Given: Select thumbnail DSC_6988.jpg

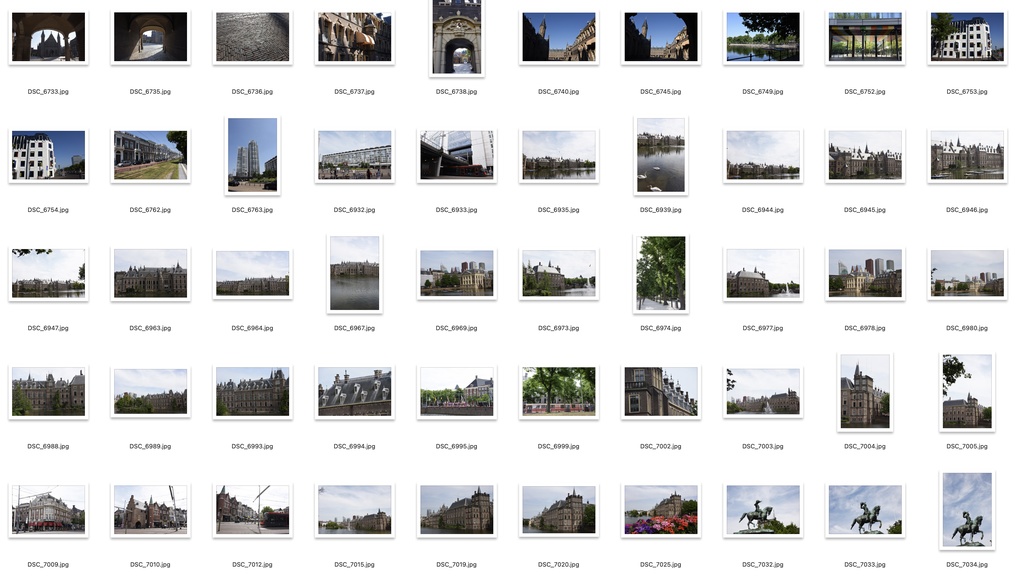Looking at the screenshot, I should [48, 392].
